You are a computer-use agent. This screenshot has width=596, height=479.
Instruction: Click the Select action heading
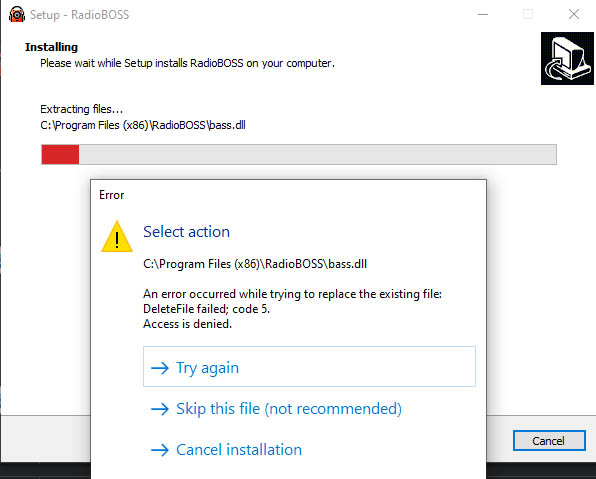coord(186,232)
